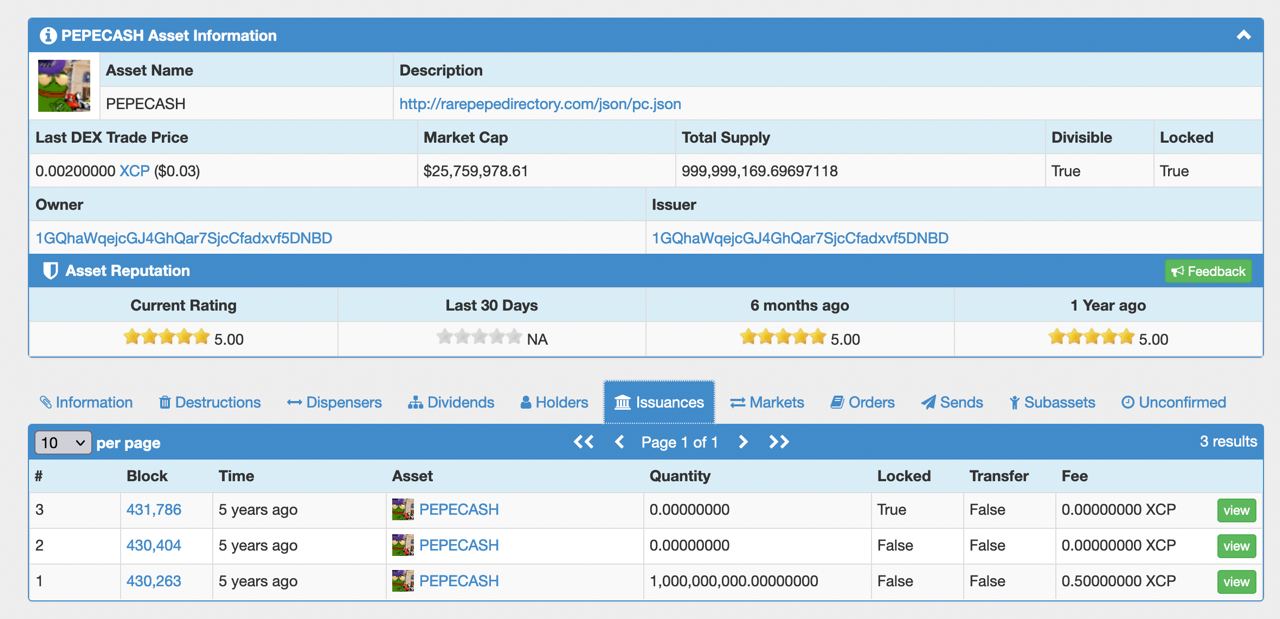1280x619 pixels.
Task: Go to next page with right arrow
Action: tap(743, 442)
